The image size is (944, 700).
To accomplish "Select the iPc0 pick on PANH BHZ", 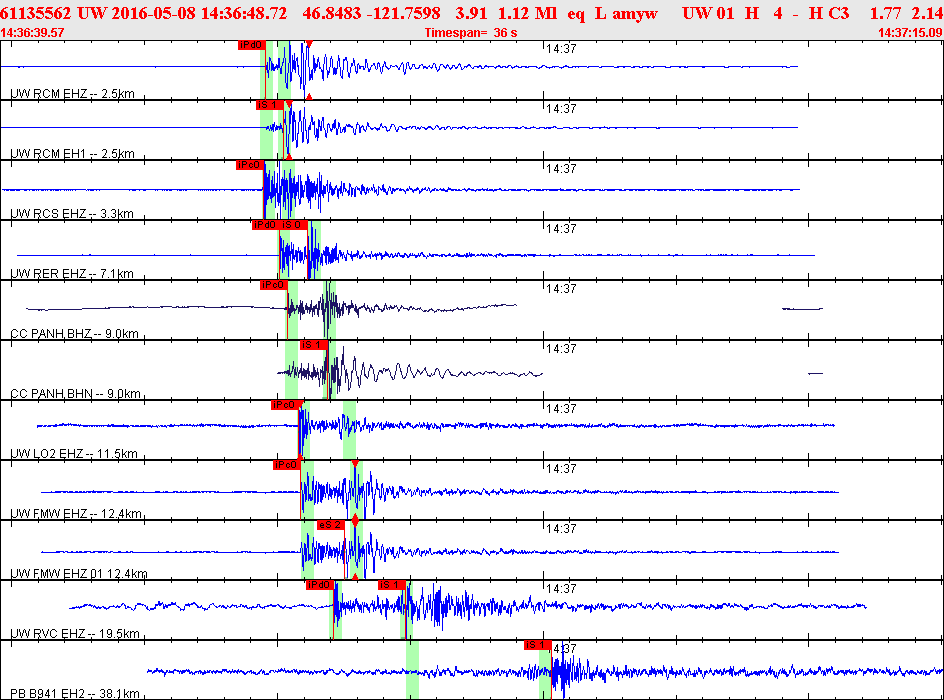I will (273, 285).
